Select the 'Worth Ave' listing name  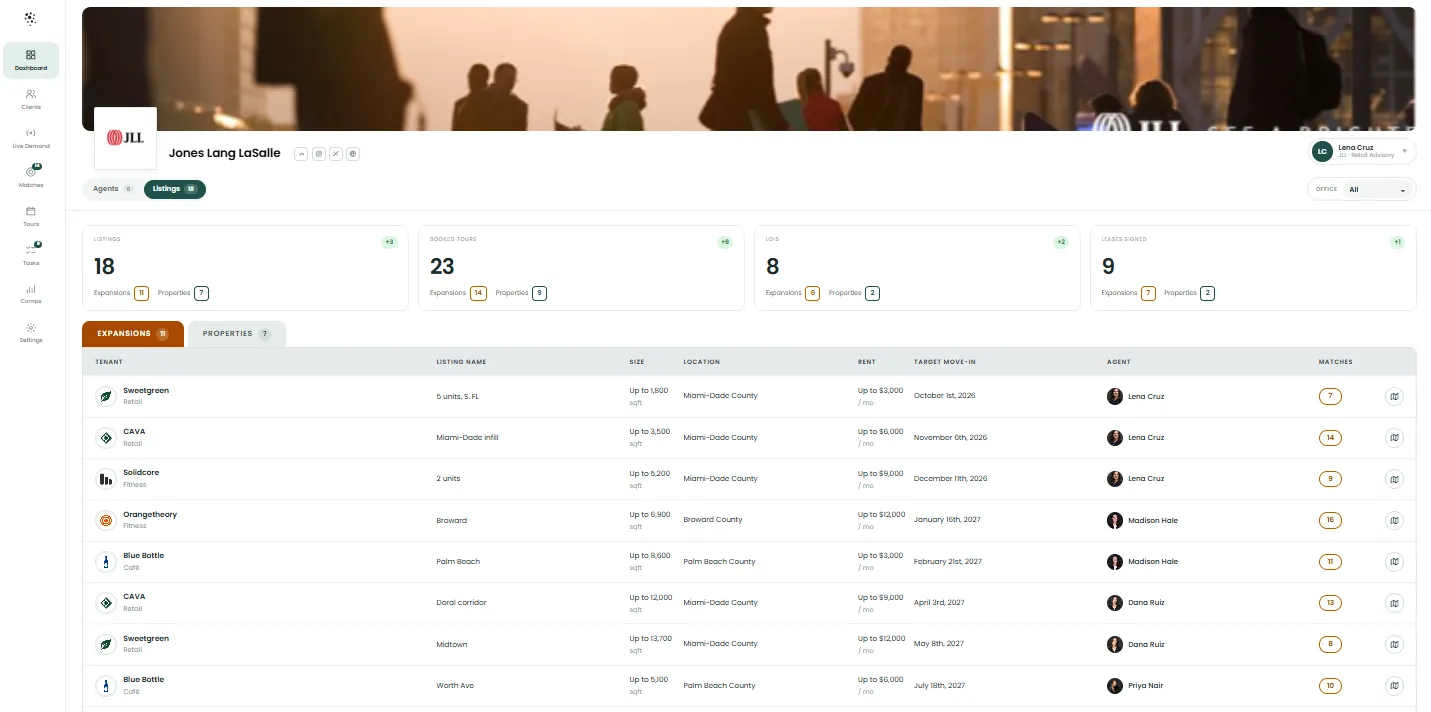453,686
